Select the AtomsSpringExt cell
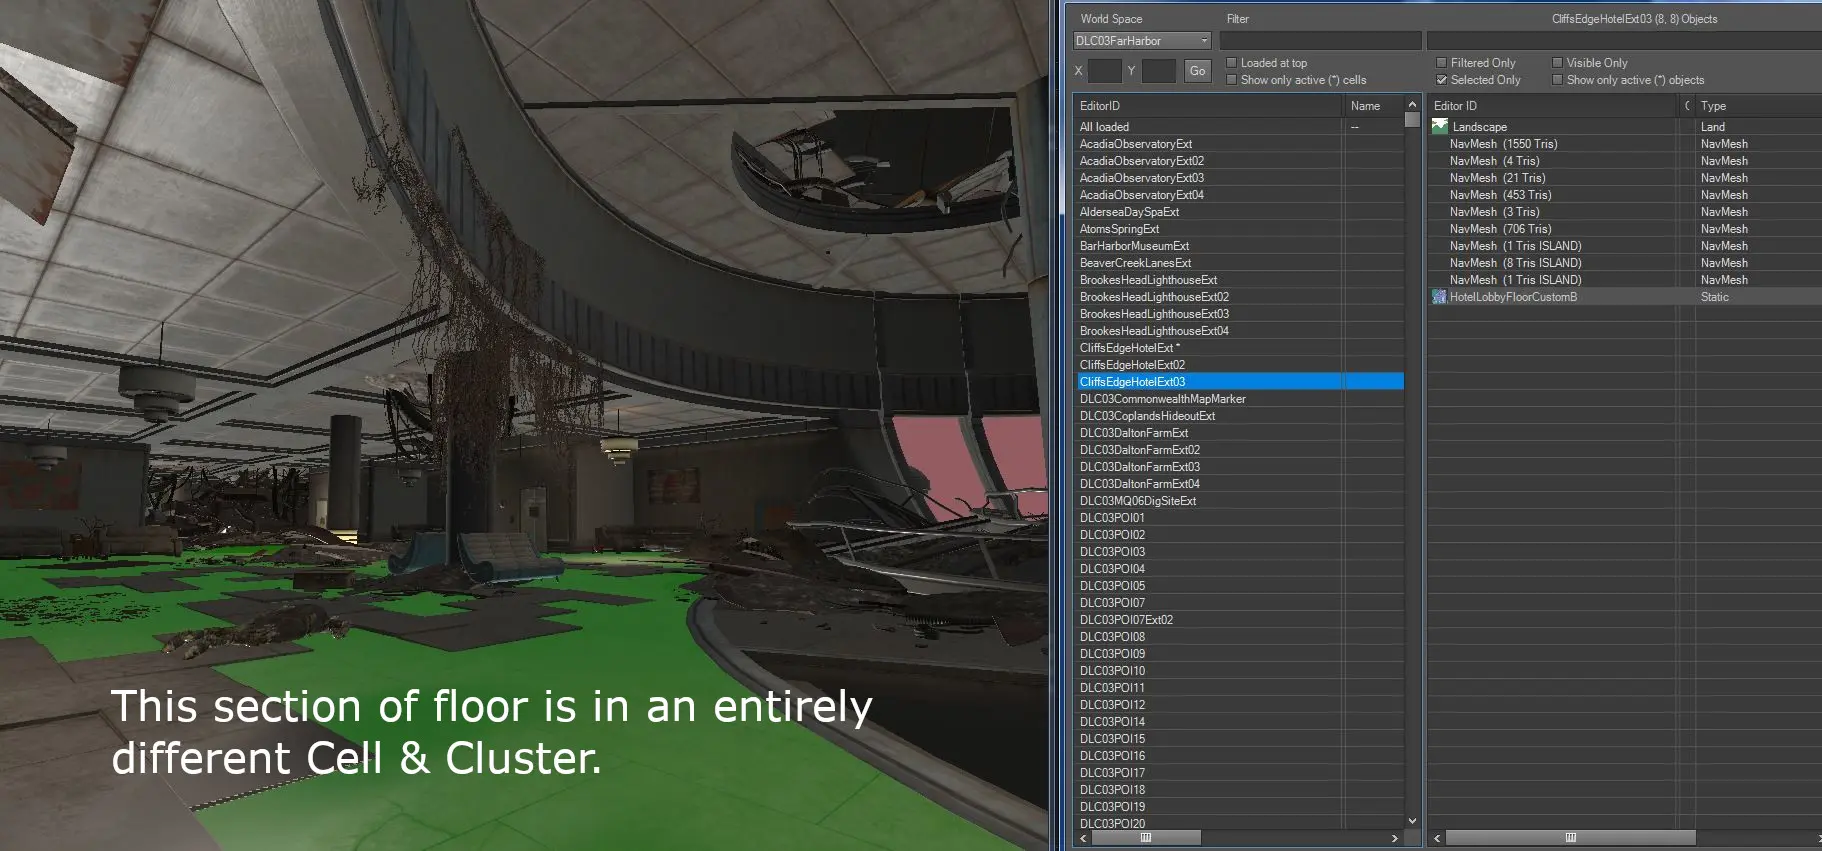Viewport: 1822px width, 851px height. pos(1239,229)
